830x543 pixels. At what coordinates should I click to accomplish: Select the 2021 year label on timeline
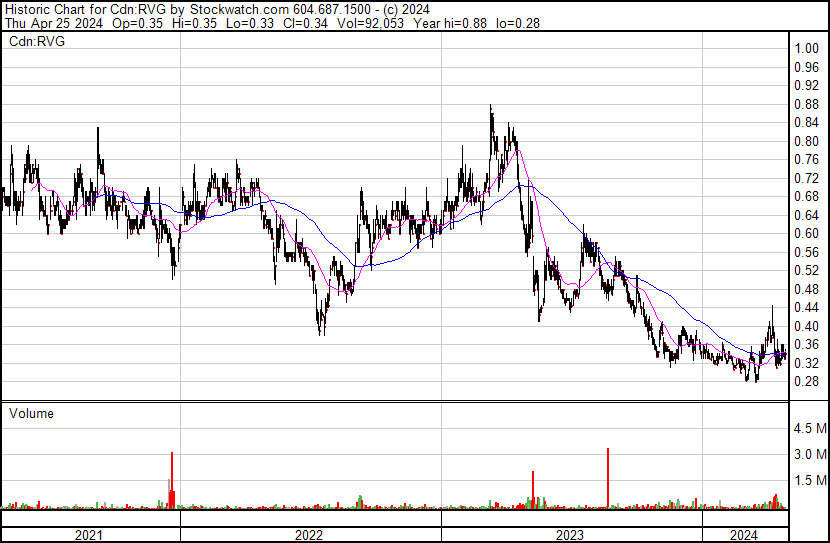(89, 535)
